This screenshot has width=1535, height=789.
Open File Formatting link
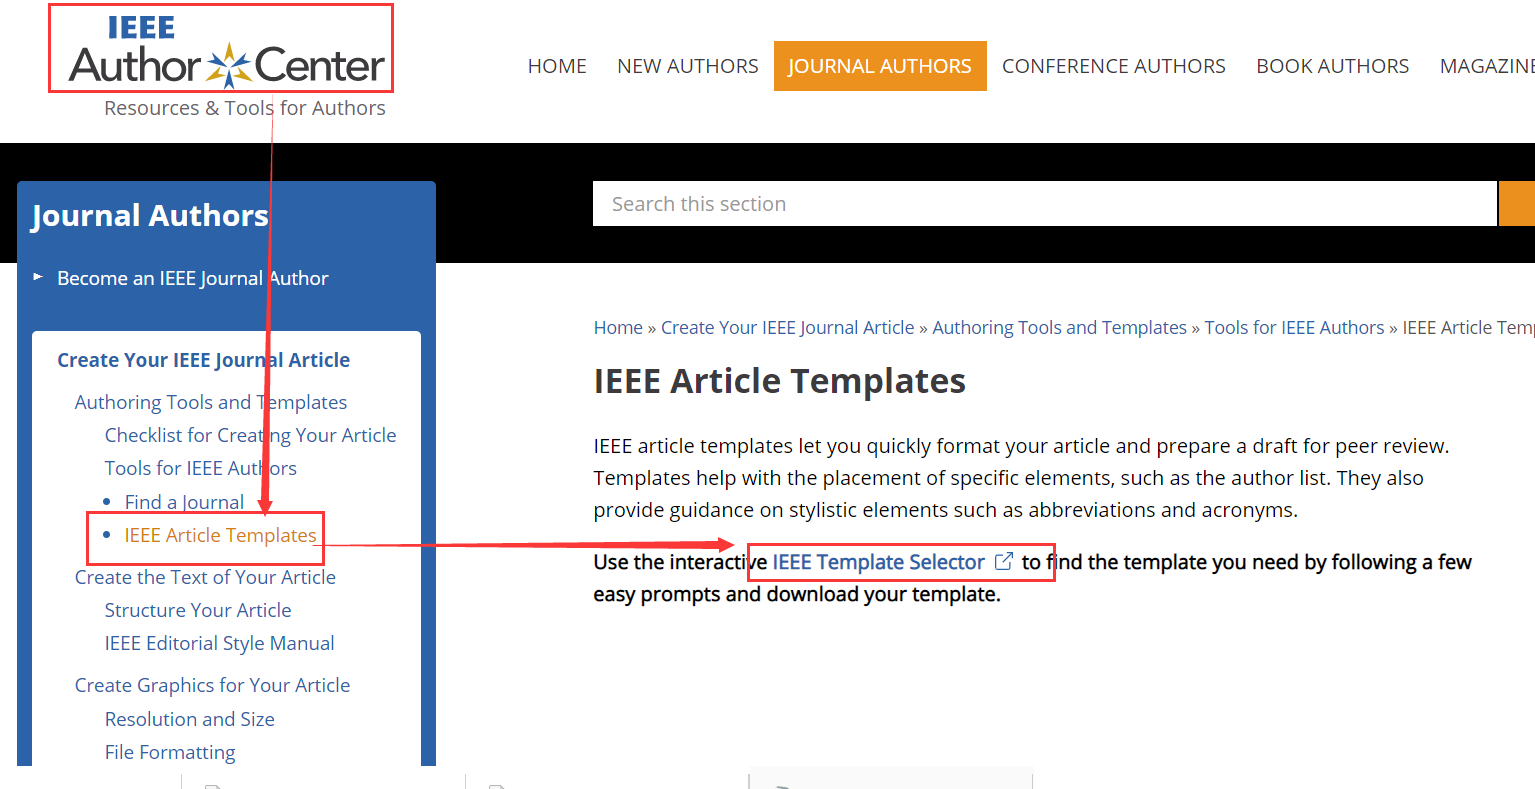point(170,752)
